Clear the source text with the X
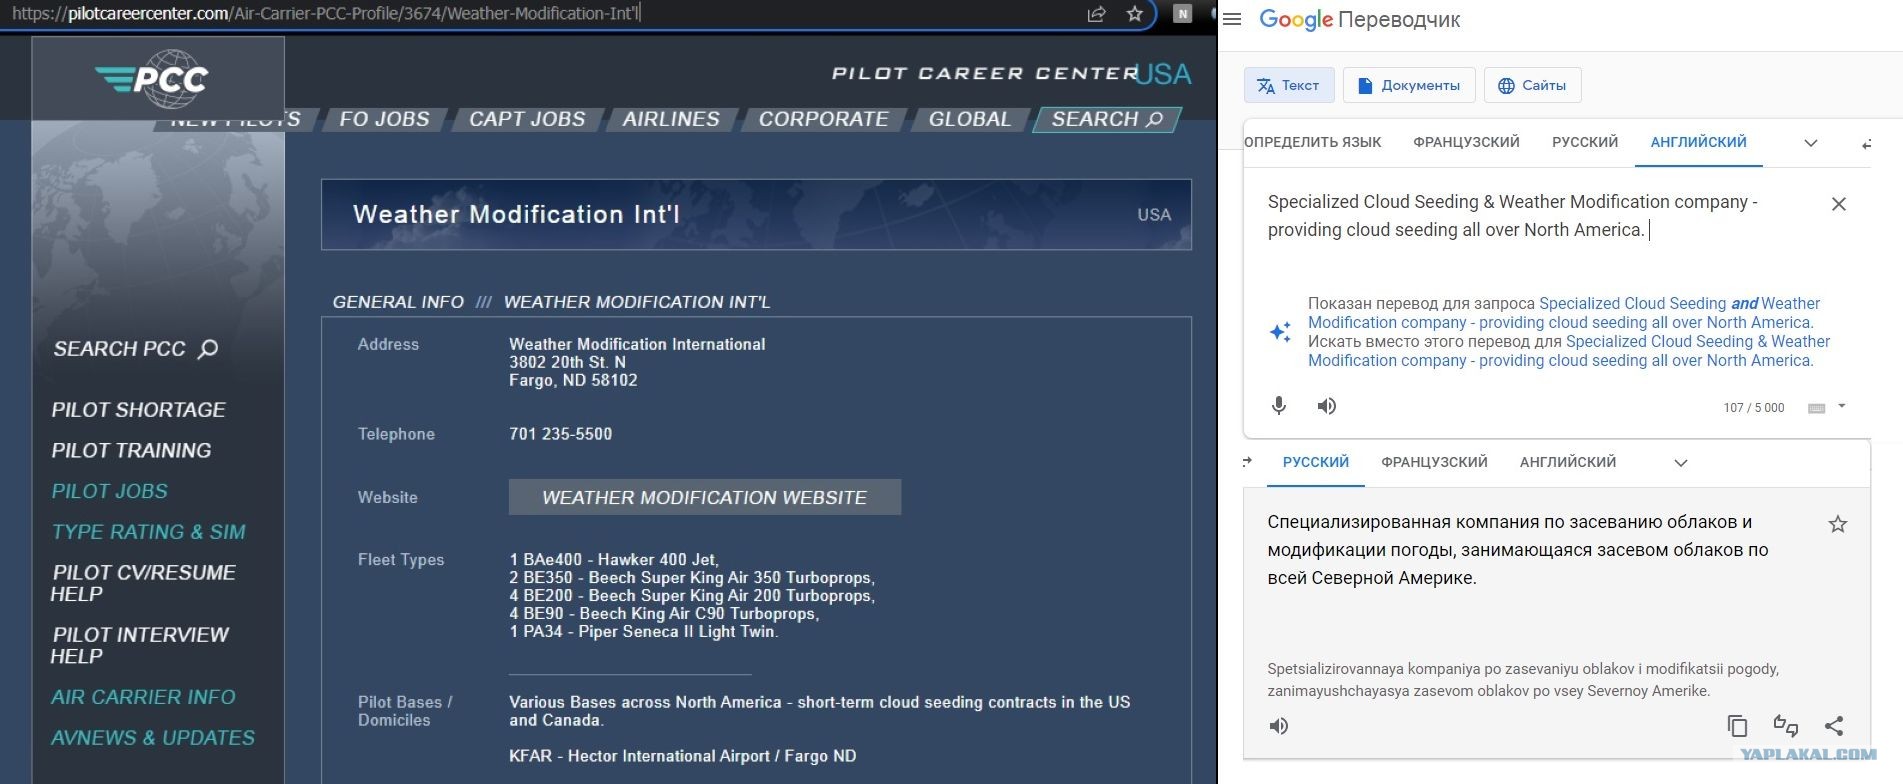The width and height of the screenshot is (1903, 784). pyautogui.click(x=1838, y=204)
